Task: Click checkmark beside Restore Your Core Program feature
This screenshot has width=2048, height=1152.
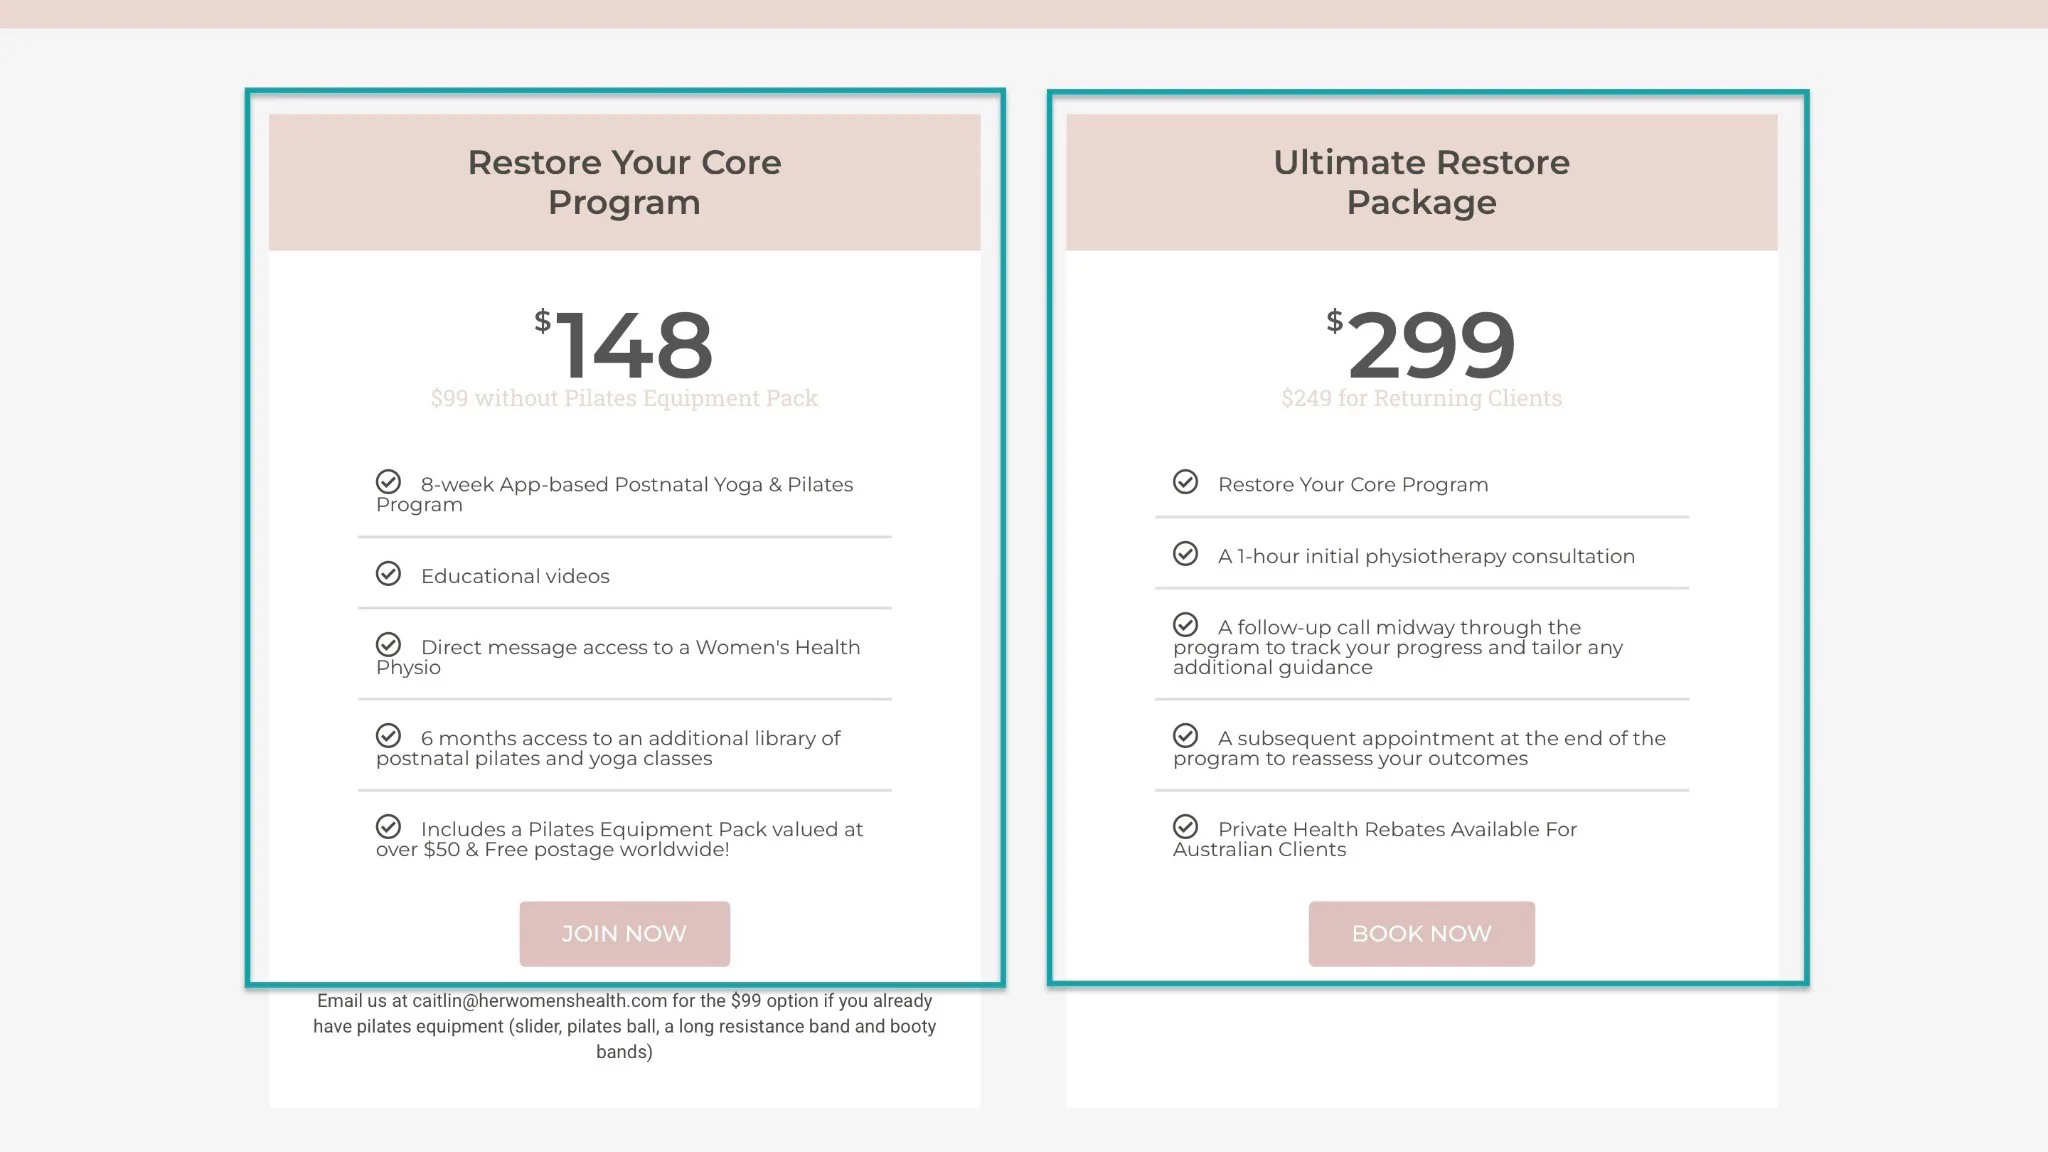Action: pyautogui.click(x=1185, y=482)
